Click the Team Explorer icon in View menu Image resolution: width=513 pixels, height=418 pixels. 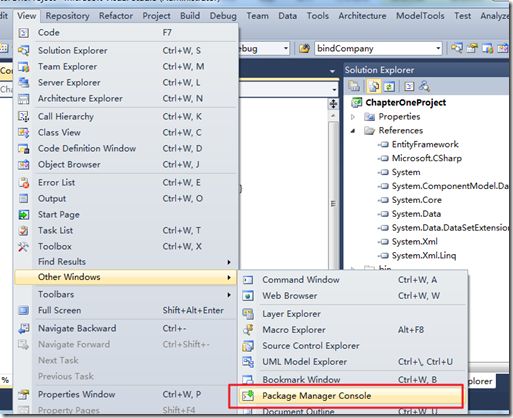[23, 67]
